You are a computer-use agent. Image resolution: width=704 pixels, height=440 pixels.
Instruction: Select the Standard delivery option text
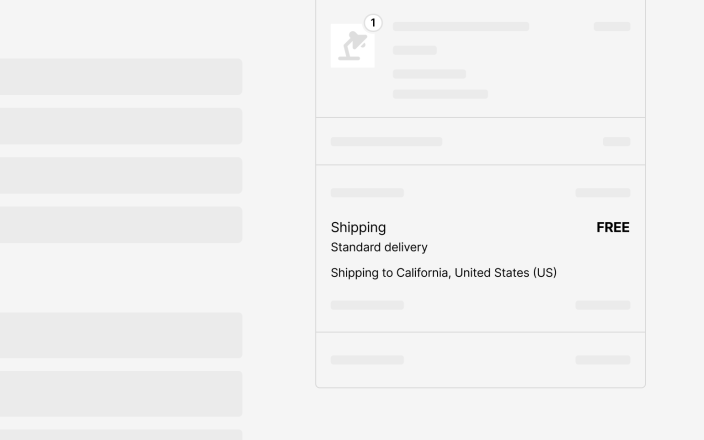[x=379, y=247]
